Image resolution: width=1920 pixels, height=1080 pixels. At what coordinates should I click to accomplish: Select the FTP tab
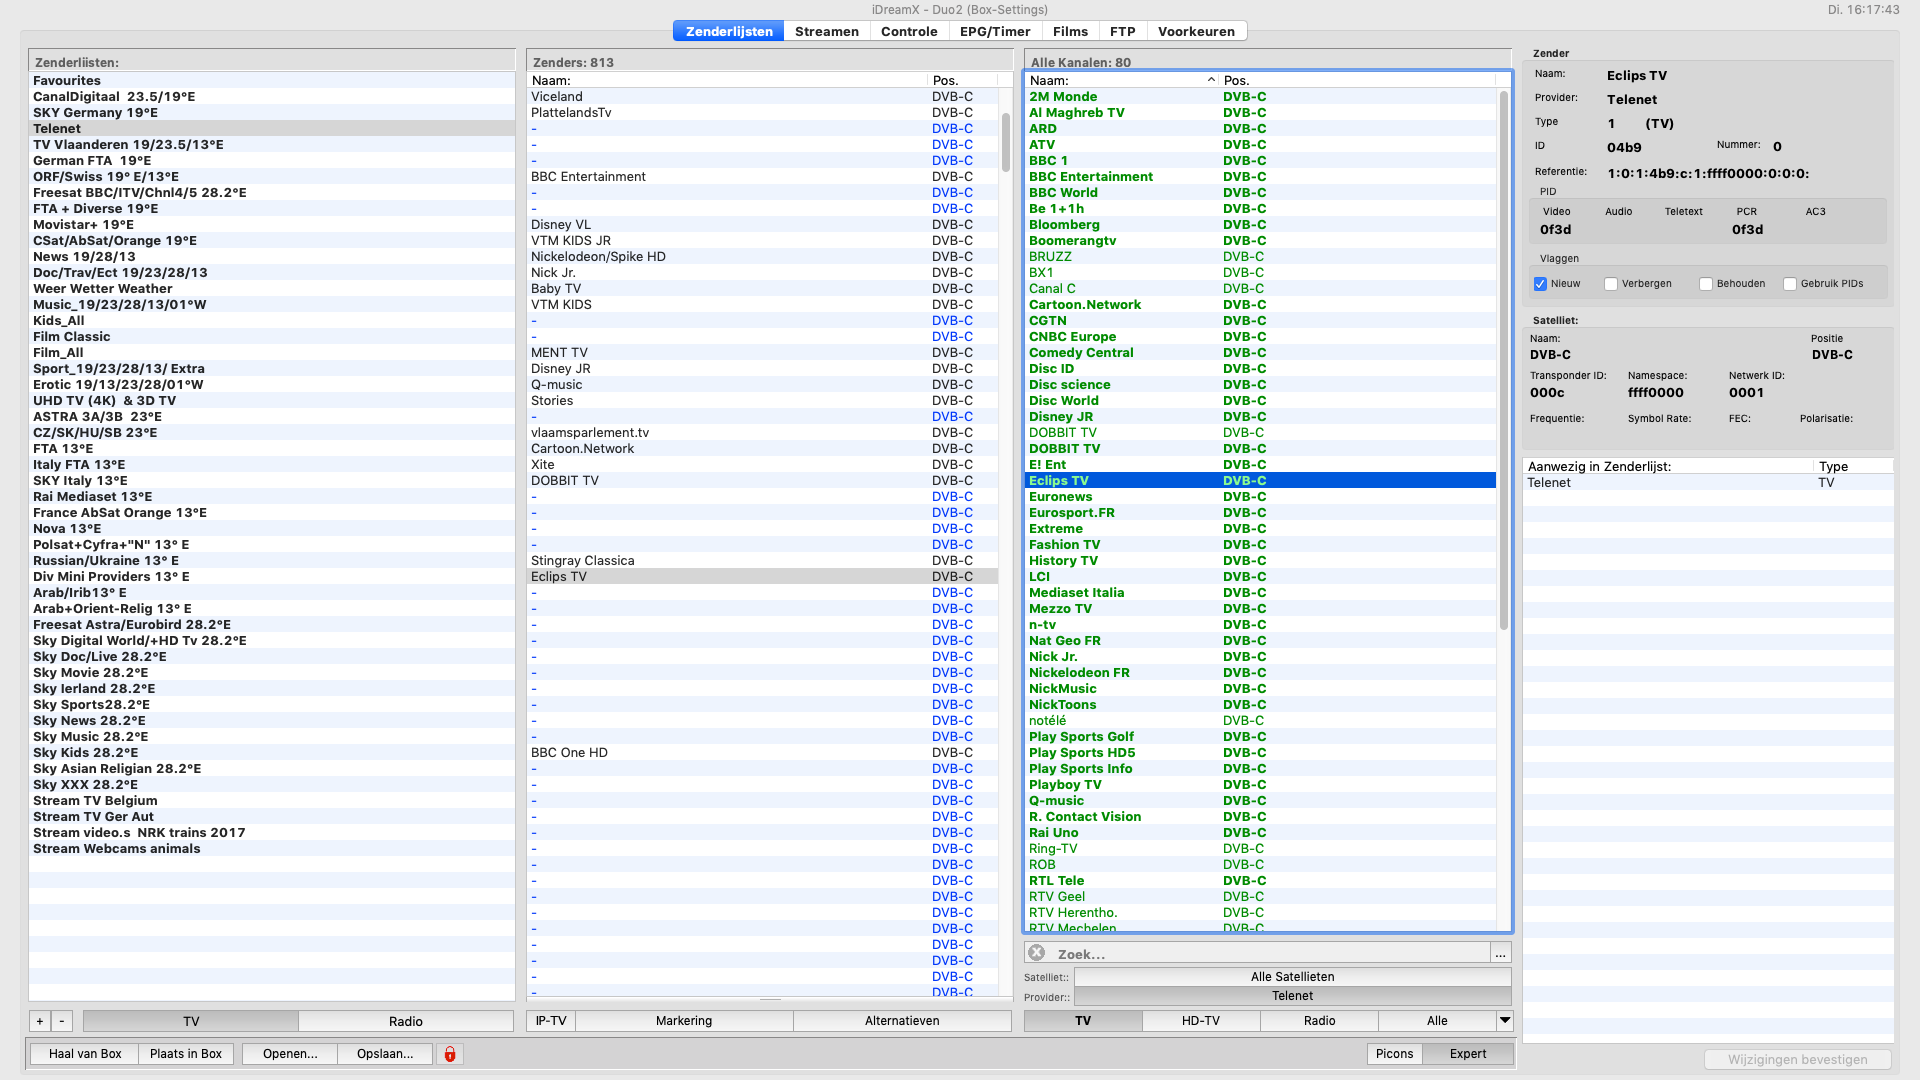(x=1122, y=31)
